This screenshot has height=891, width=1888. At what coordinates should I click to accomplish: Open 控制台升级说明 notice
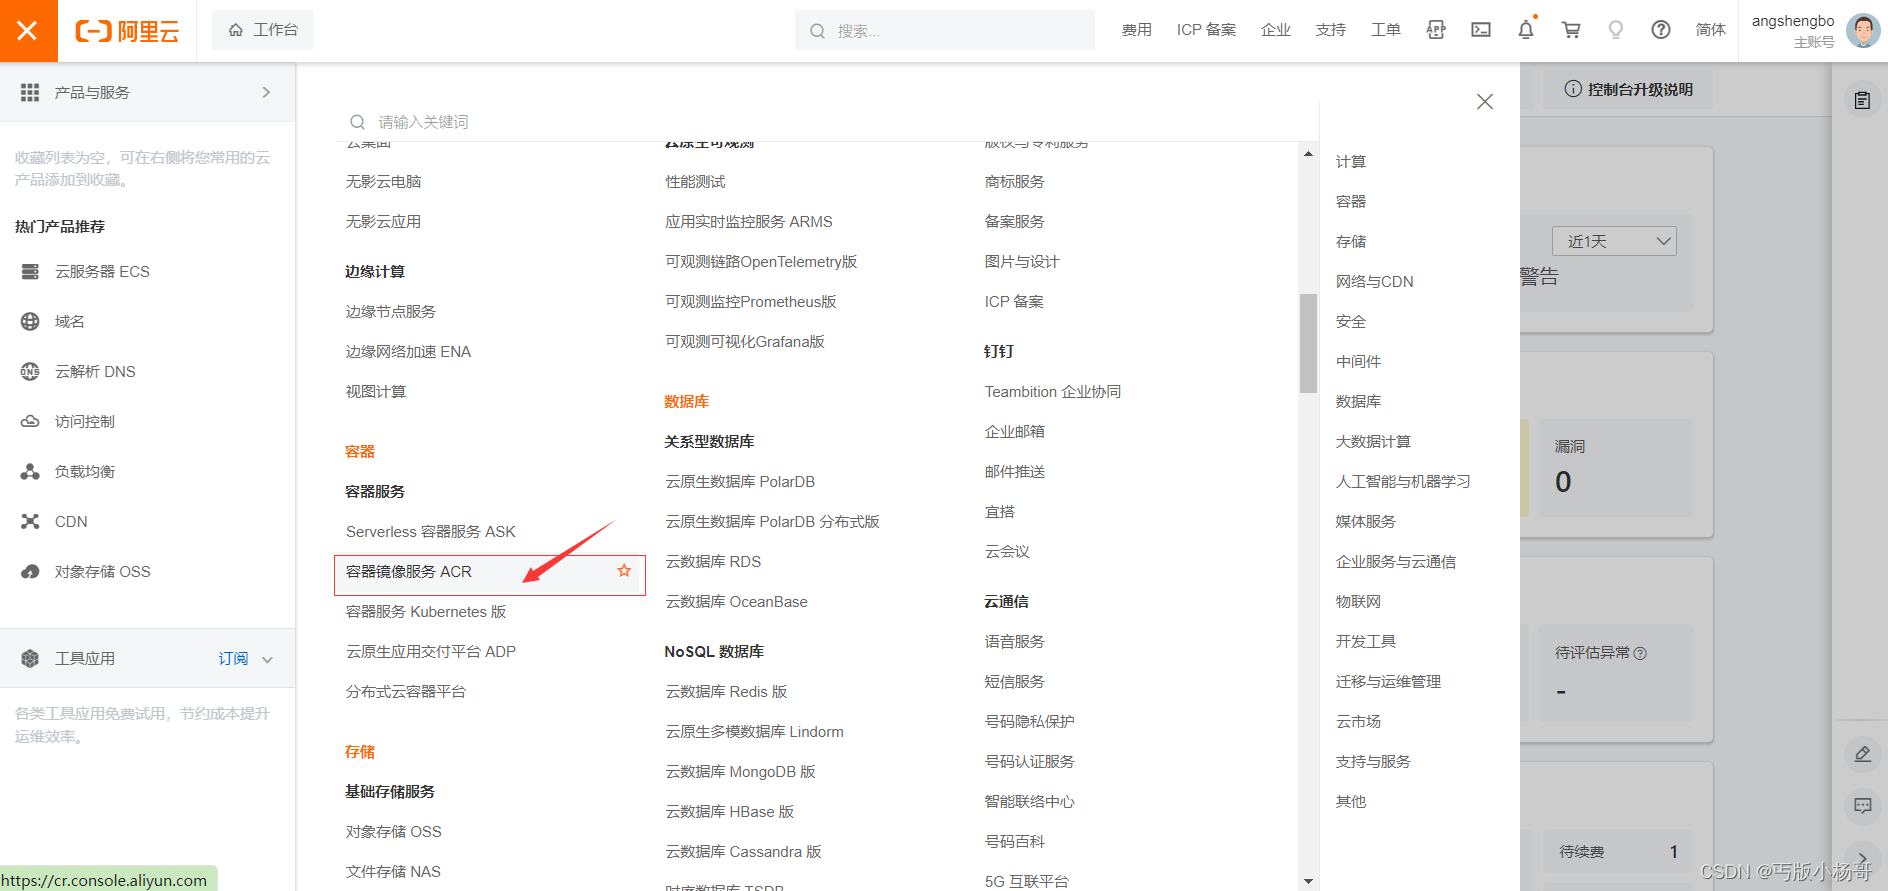1629,89
